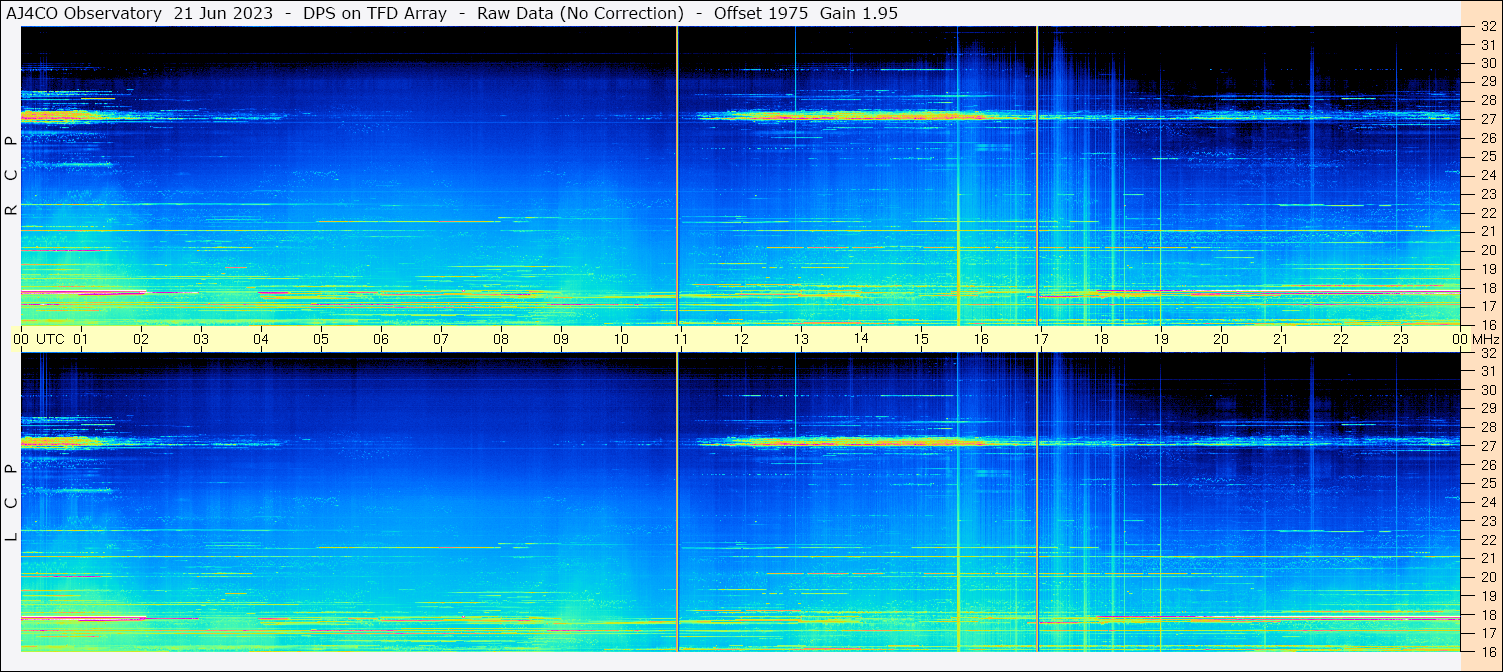The image size is (1503, 672).
Task: Click the Offset 1975 text
Action: pos(749,13)
